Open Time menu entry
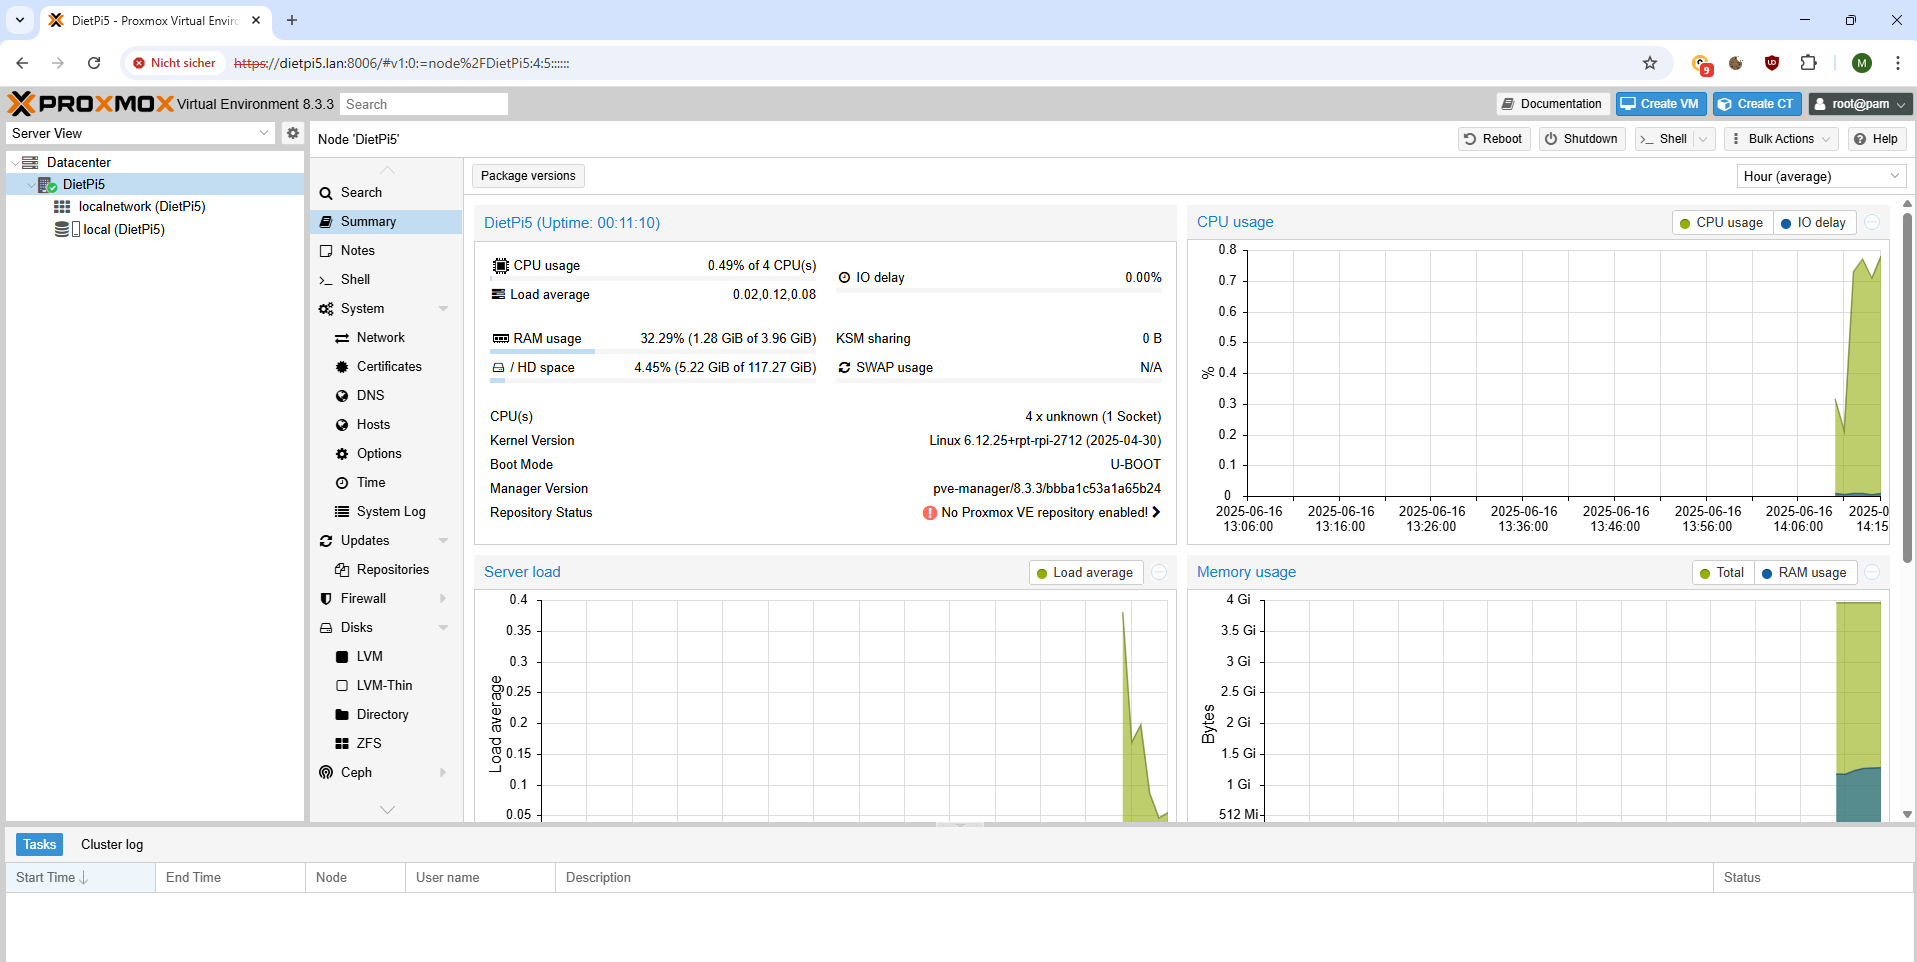 point(386,482)
